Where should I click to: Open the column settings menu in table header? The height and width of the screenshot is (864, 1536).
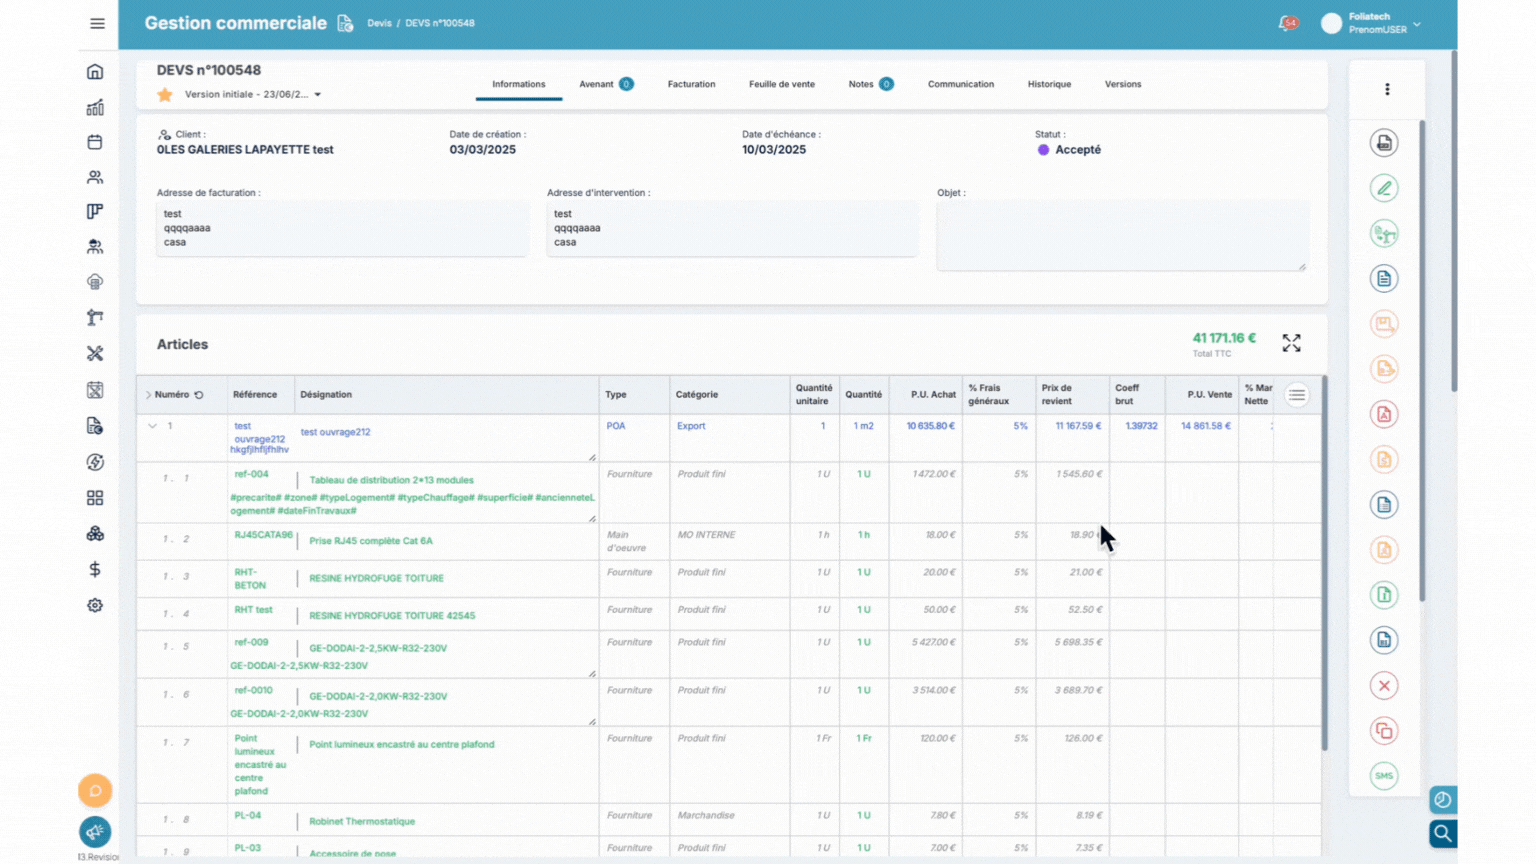(1297, 395)
